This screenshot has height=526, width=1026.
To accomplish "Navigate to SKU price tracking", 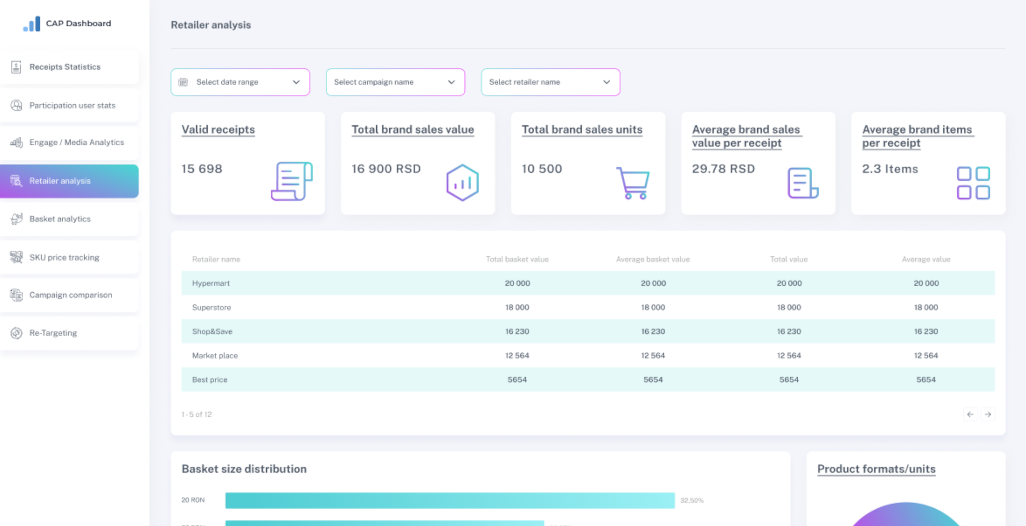I will click(x=64, y=257).
